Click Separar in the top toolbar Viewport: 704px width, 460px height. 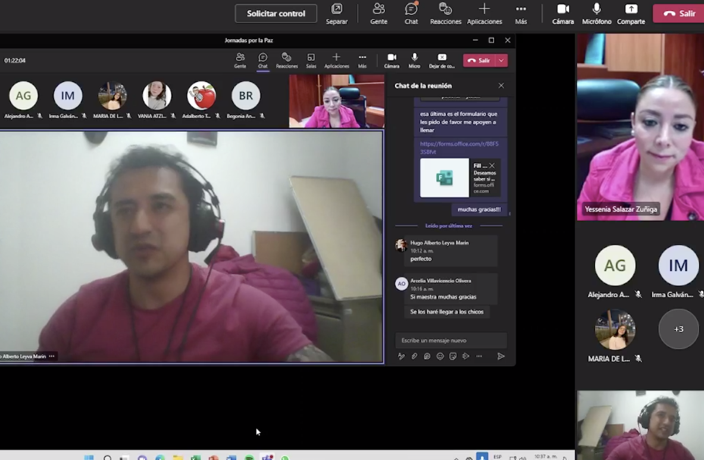click(336, 14)
